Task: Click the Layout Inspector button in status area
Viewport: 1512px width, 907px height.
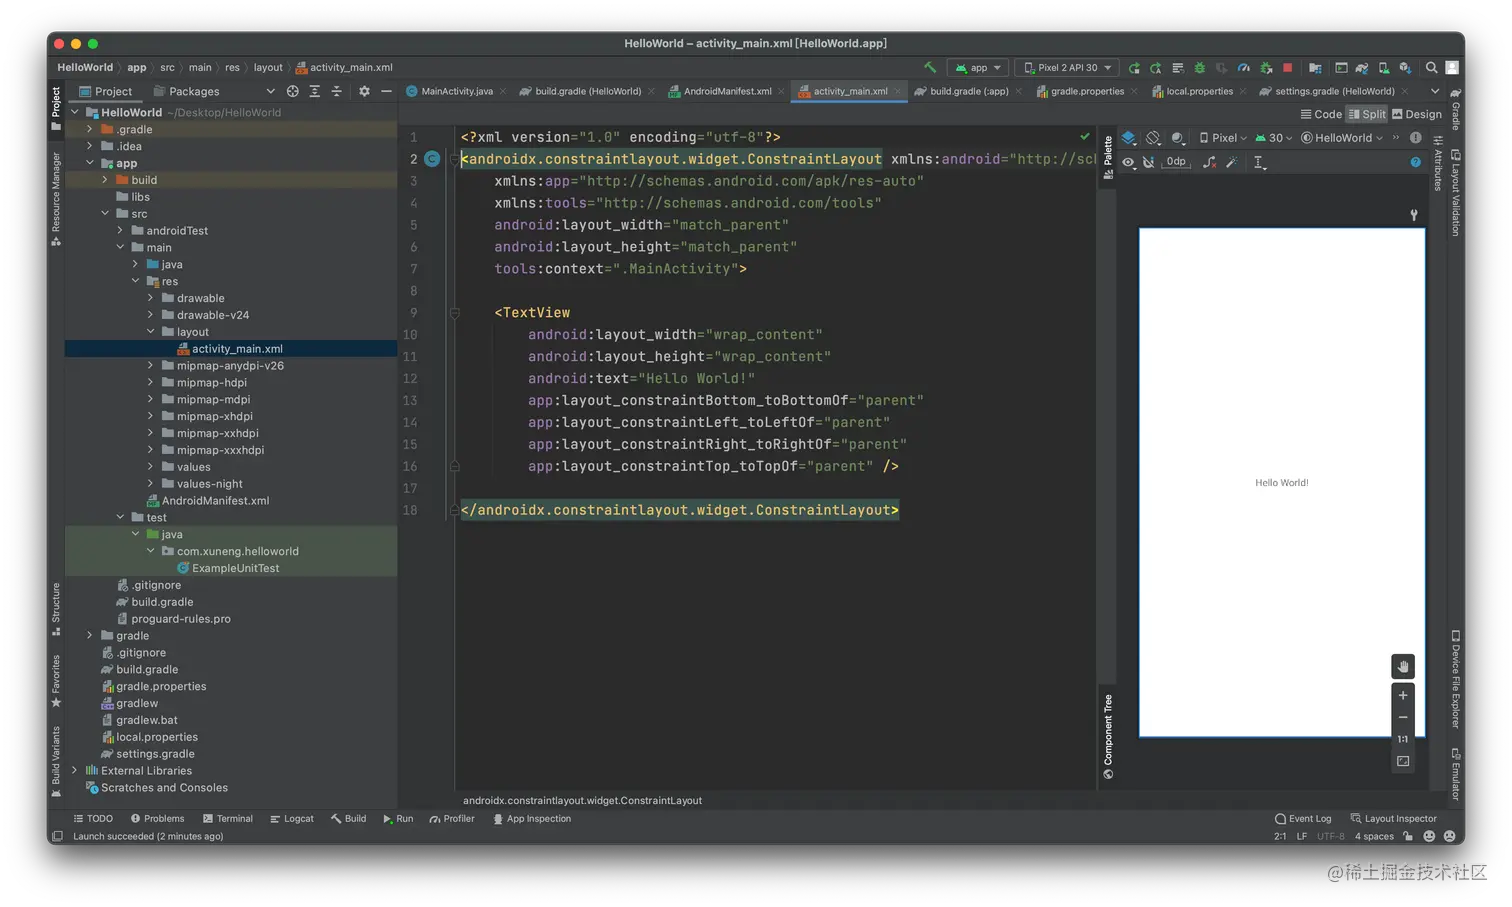Action: point(1393,819)
